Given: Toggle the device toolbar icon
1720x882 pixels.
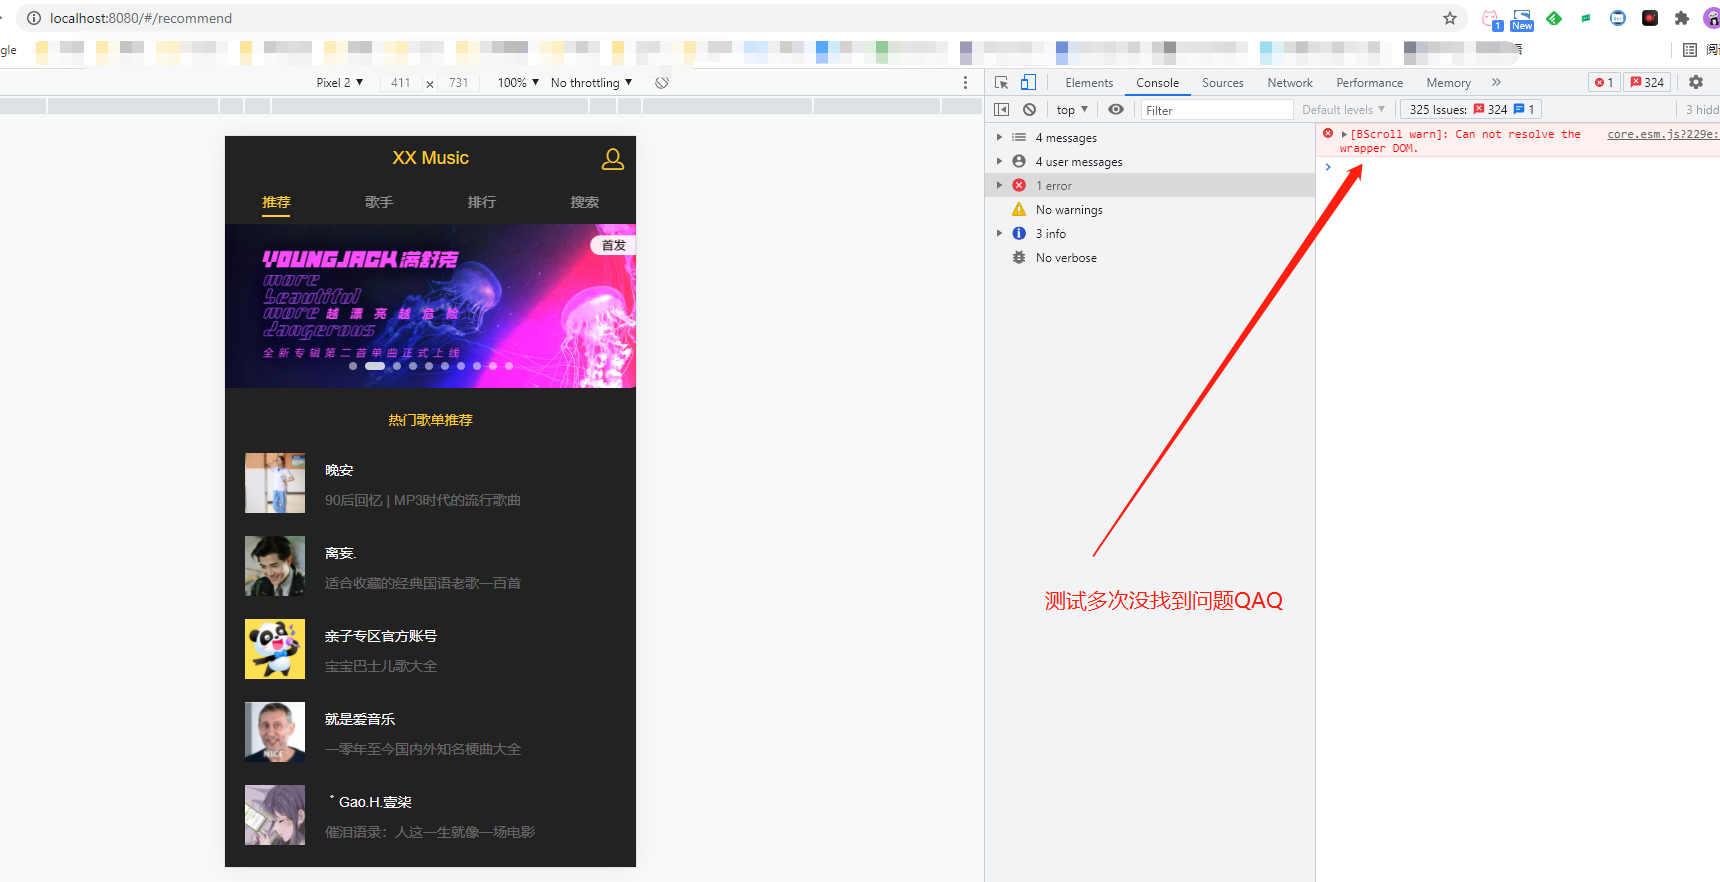Looking at the screenshot, I should (1028, 83).
